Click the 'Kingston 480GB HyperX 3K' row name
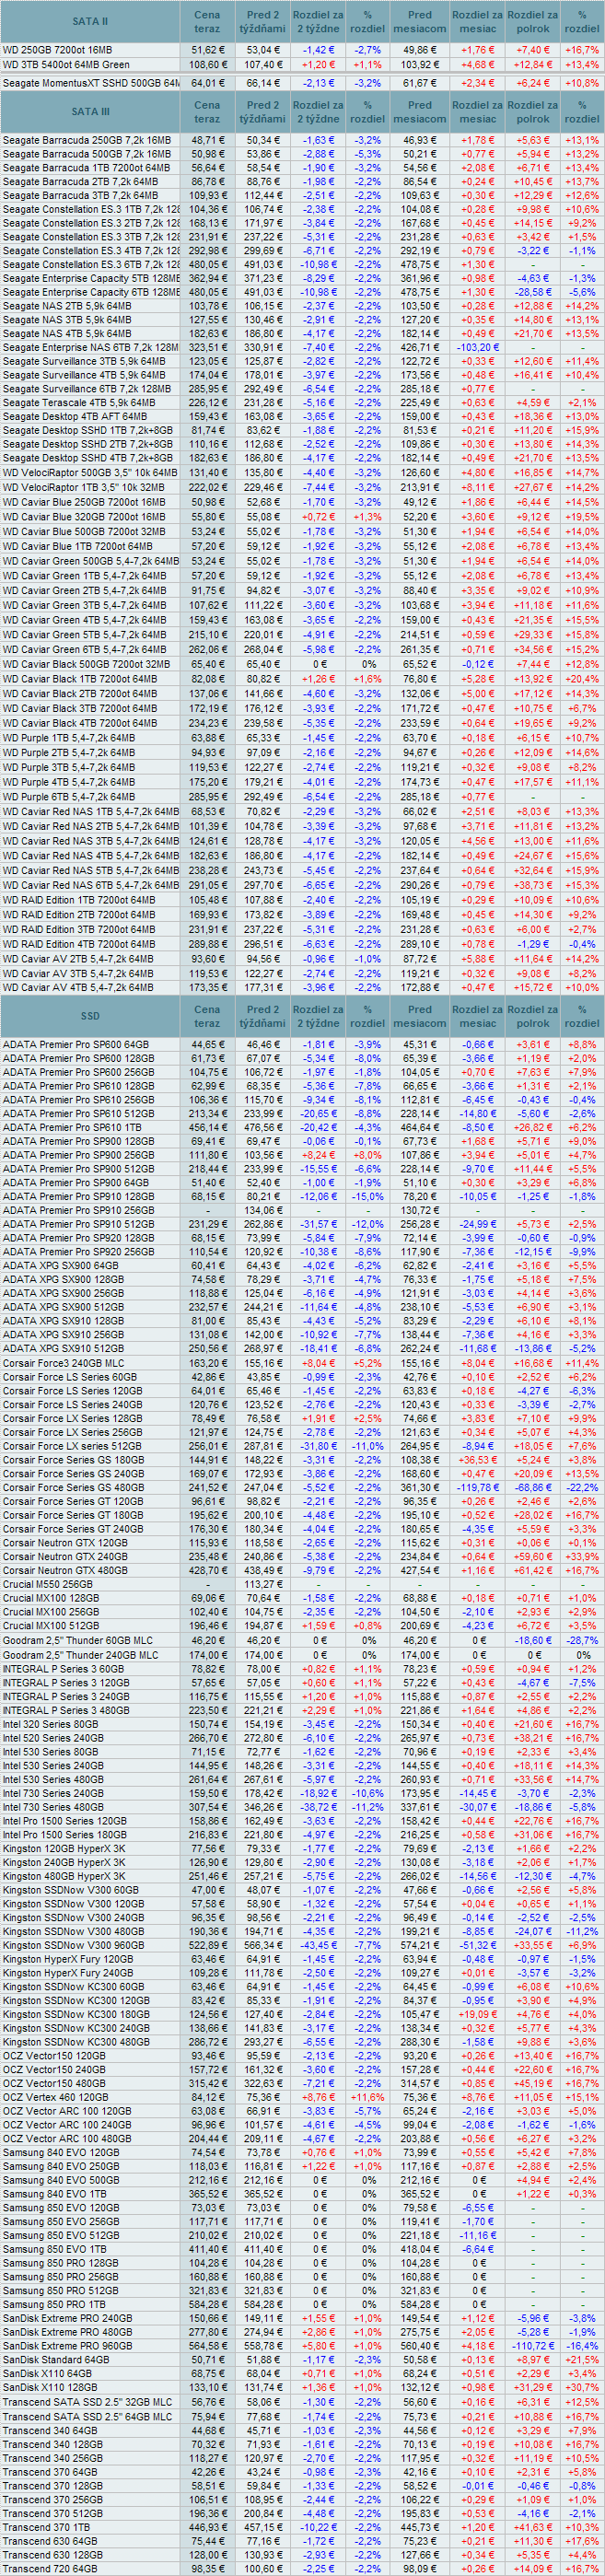Image resolution: width=605 pixels, height=2576 pixels. (x=64, y=1876)
